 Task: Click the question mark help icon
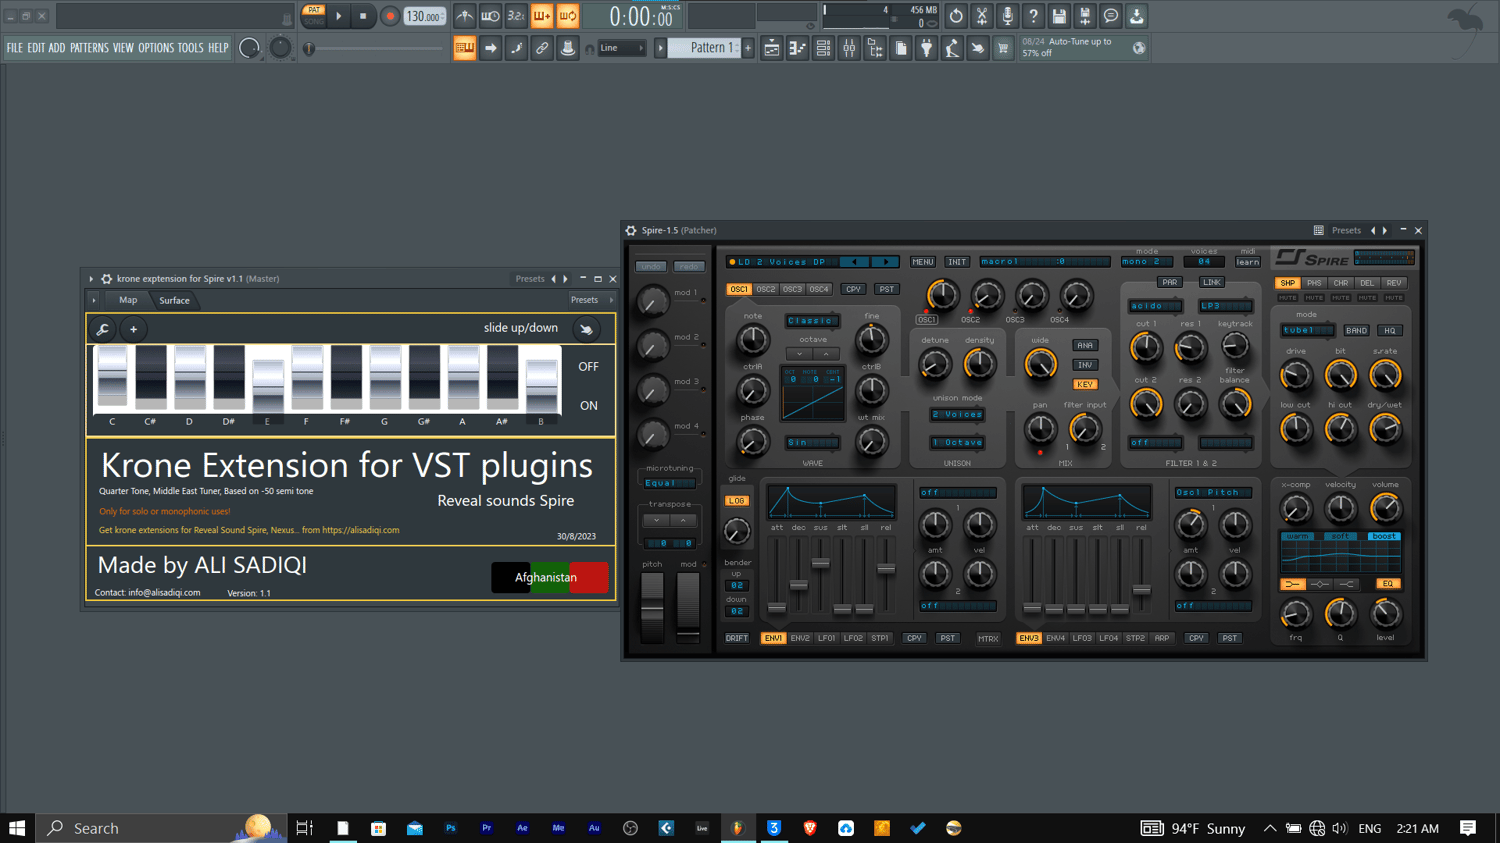coord(1033,16)
